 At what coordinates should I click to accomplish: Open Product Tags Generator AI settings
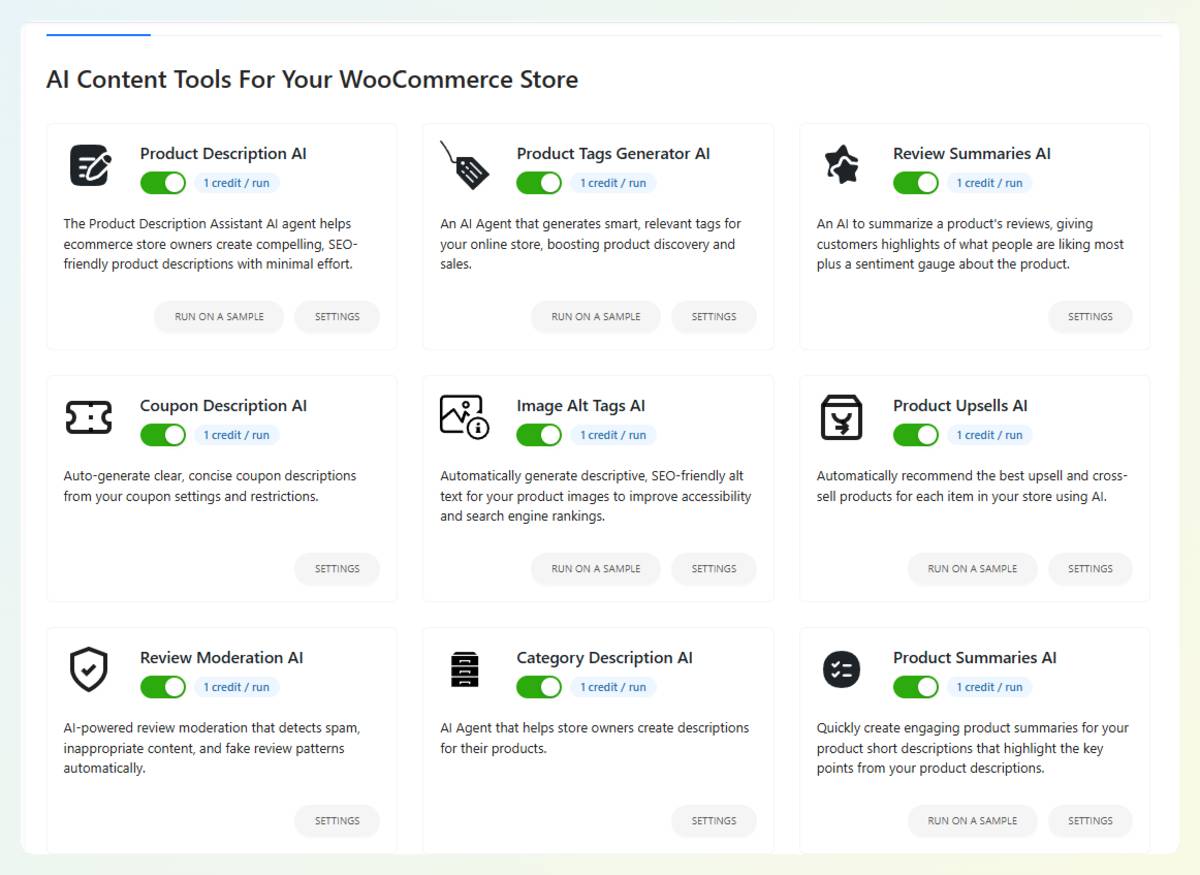(x=714, y=317)
